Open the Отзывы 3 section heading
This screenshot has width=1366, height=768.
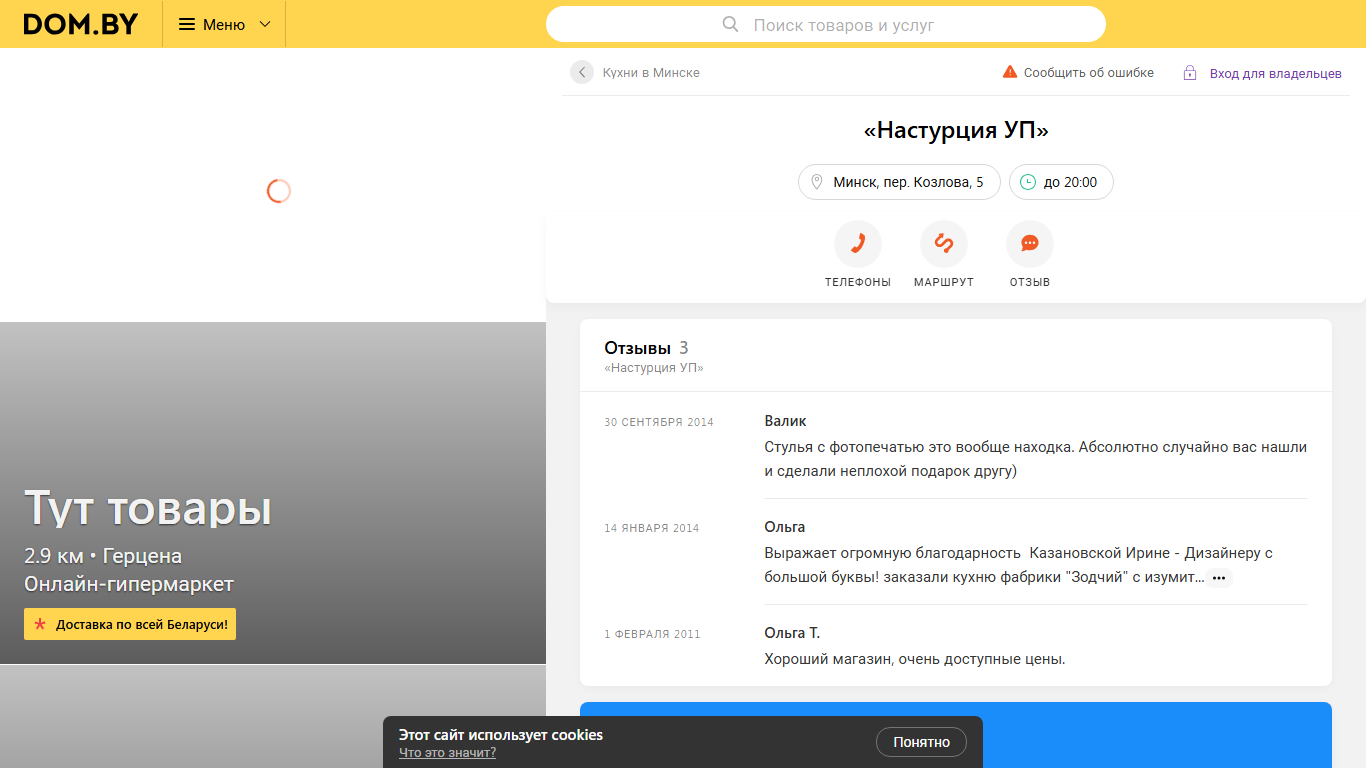click(x=646, y=348)
